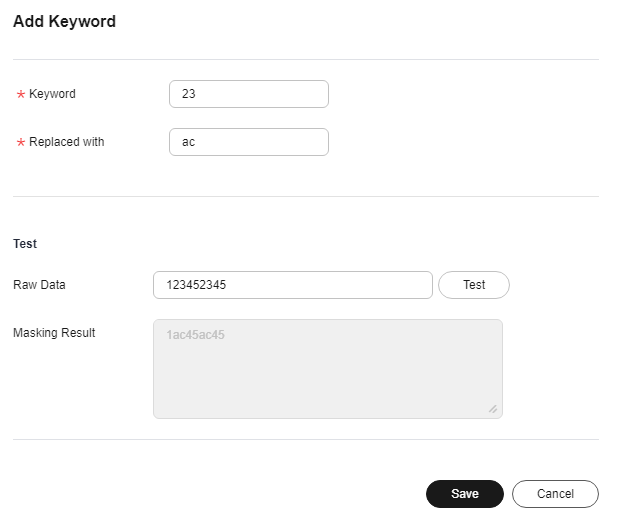This screenshot has width=617, height=524.
Task: Click the Raw Data label
Action: coord(39,285)
